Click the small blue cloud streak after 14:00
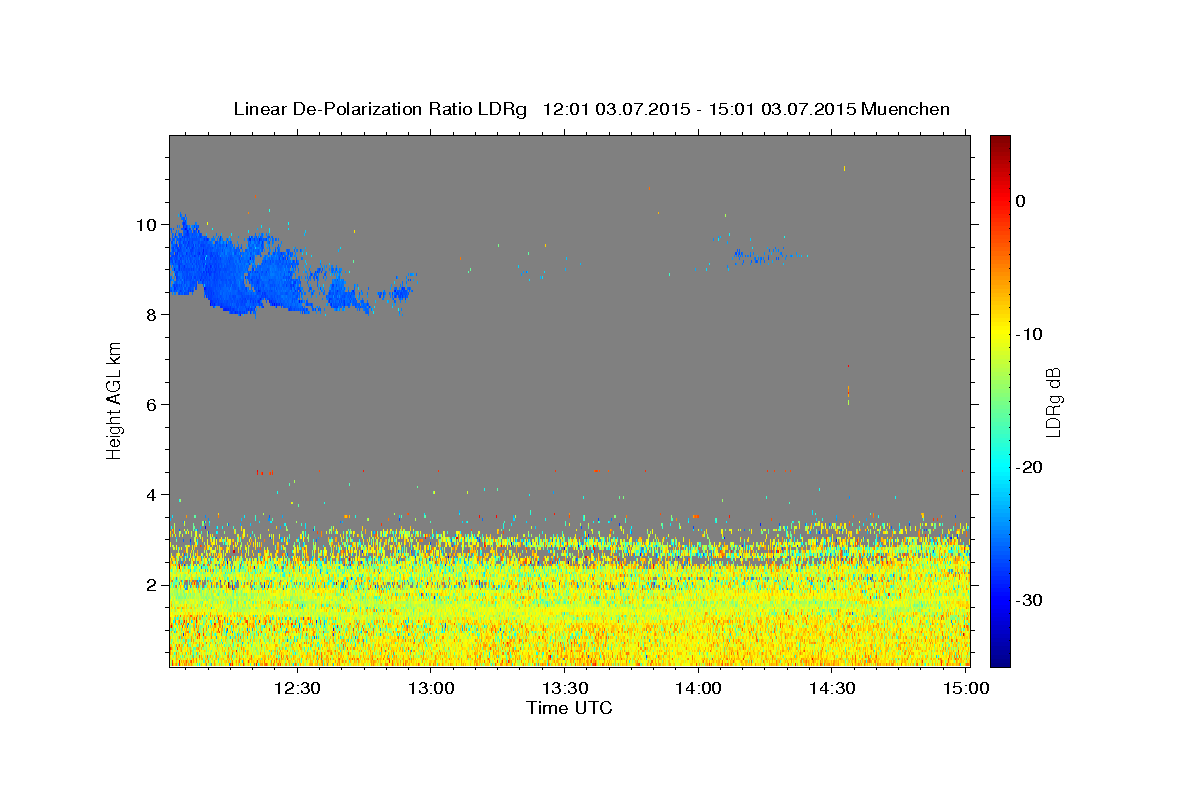1200x800 pixels. [x=765, y=256]
